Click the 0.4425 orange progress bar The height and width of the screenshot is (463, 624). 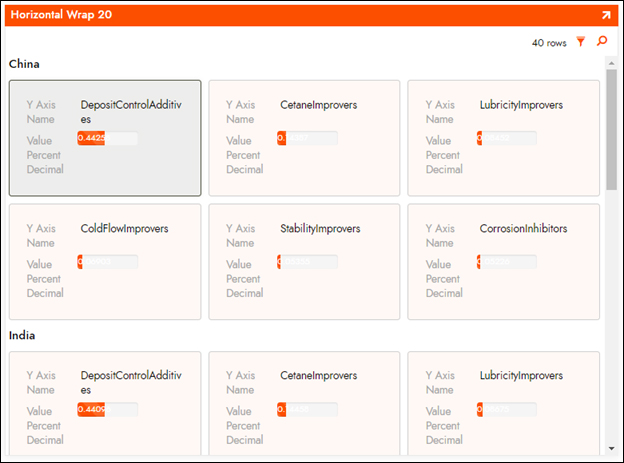[107, 138]
